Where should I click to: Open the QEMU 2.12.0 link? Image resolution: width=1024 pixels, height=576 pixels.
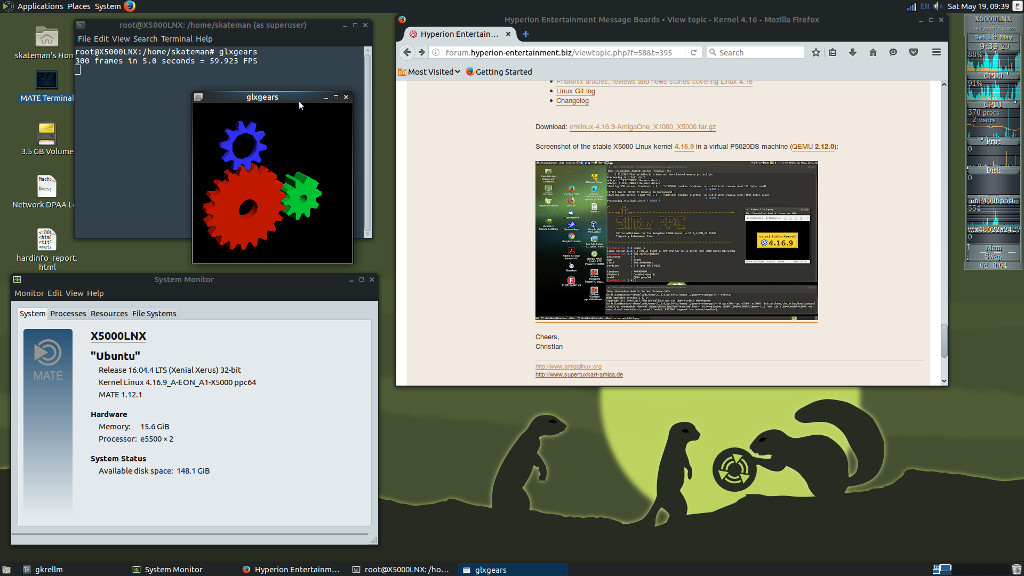coord(813,146)
